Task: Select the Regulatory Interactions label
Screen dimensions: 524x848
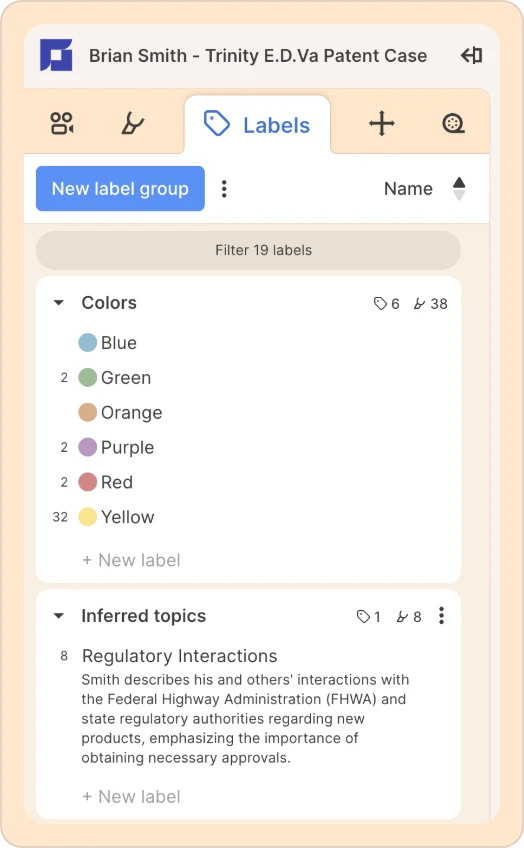Action: click(180, 656)
